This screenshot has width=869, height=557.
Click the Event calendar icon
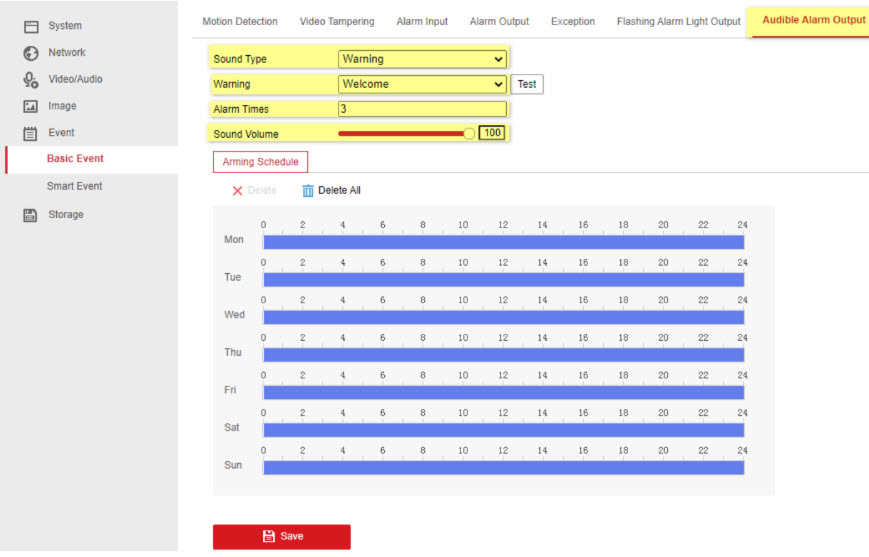coord(30,133)
